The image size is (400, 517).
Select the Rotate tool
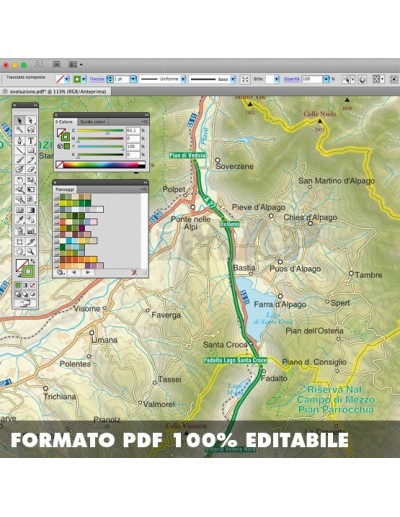point(20,180)
